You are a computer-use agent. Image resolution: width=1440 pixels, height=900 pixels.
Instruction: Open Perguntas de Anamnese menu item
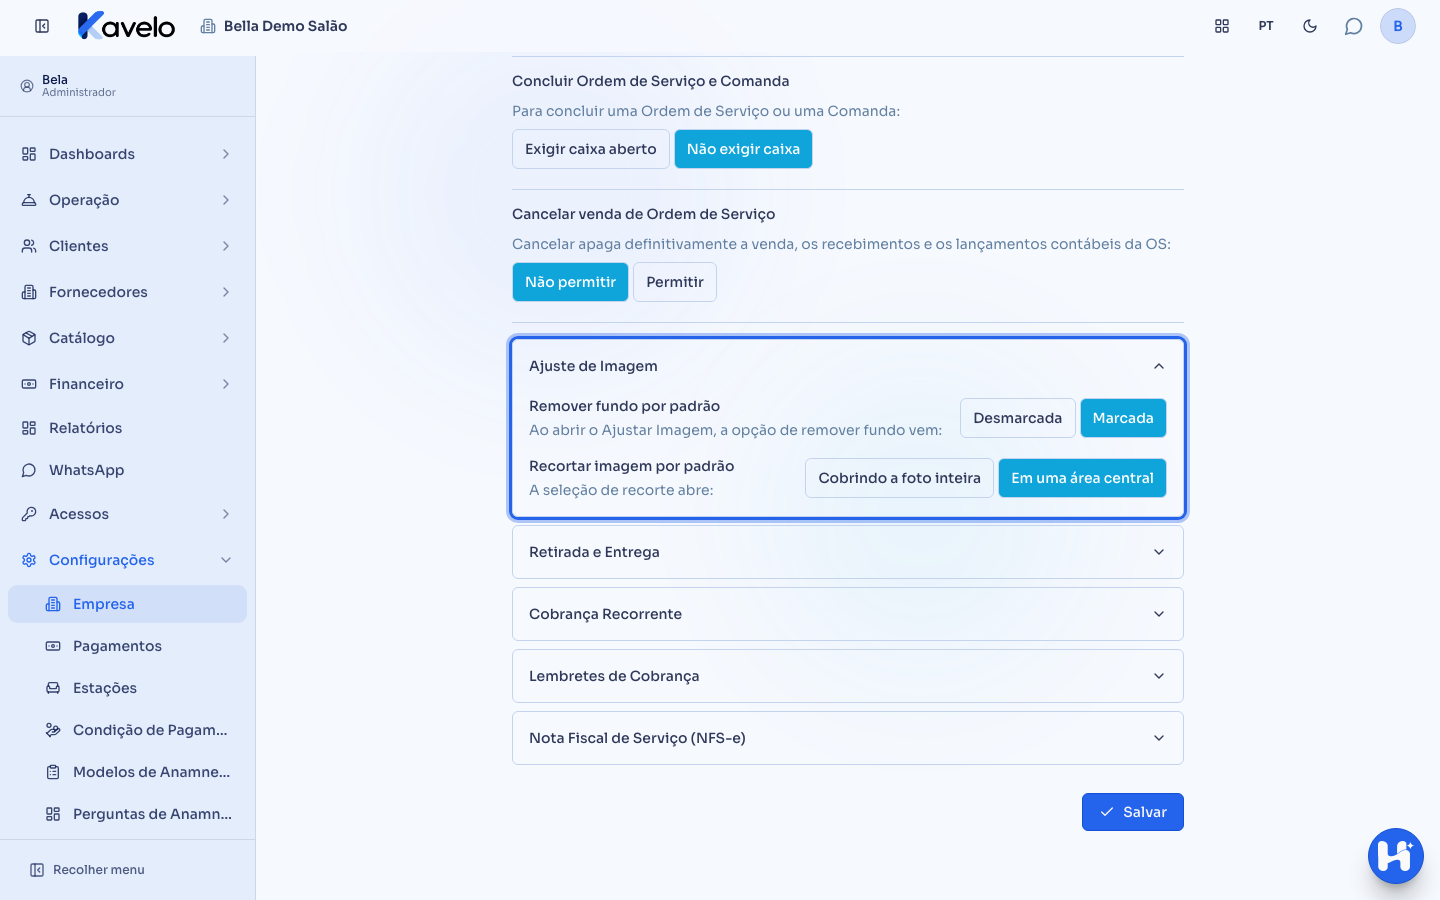(x=127, y=814)
